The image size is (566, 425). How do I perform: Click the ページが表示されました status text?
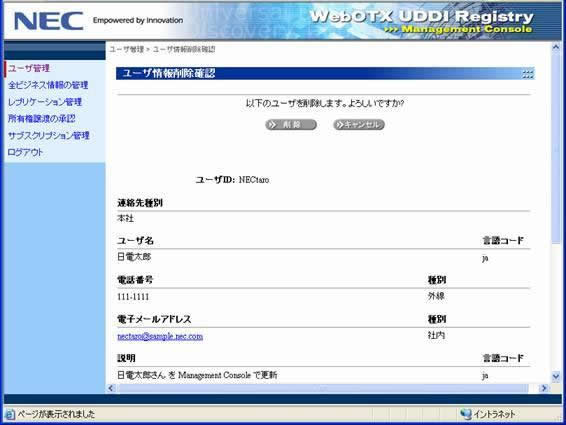[56, 414]
